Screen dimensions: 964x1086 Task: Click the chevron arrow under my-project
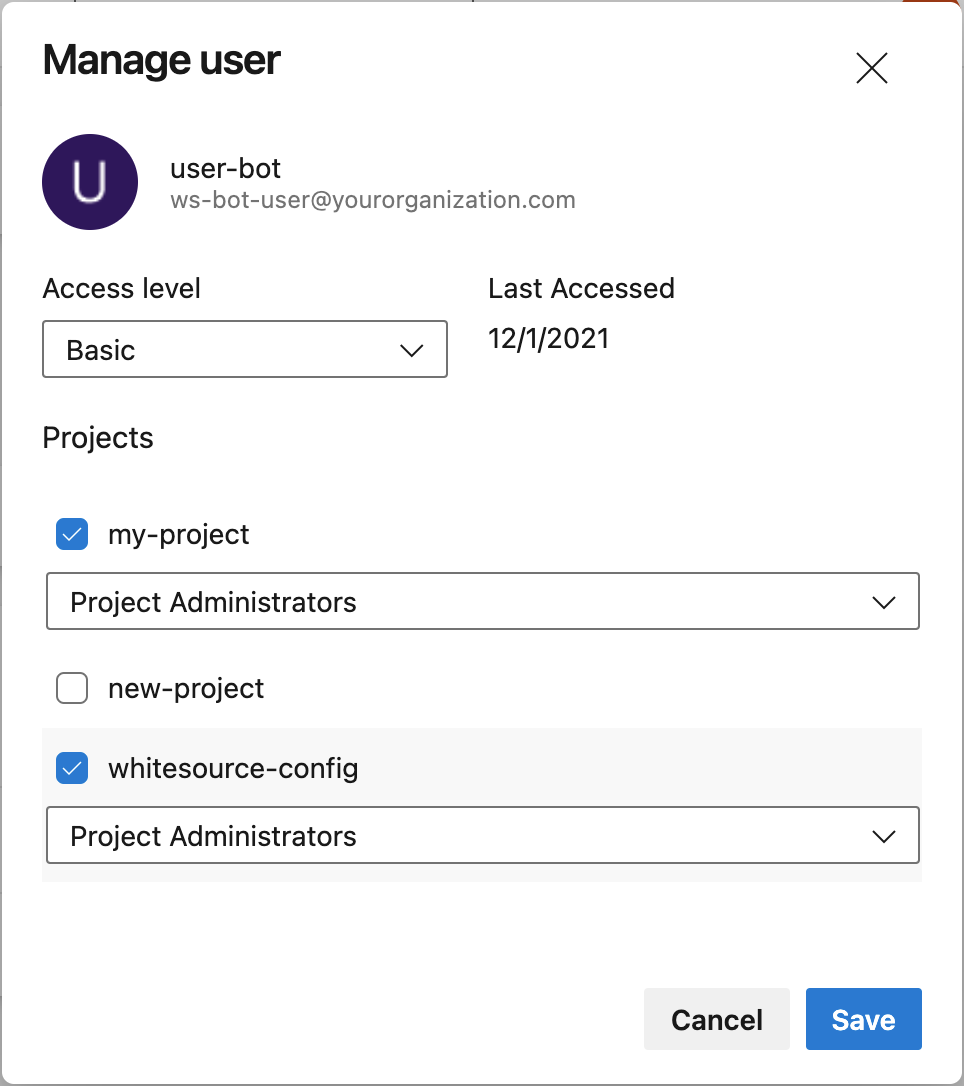(x=883, y=602)
